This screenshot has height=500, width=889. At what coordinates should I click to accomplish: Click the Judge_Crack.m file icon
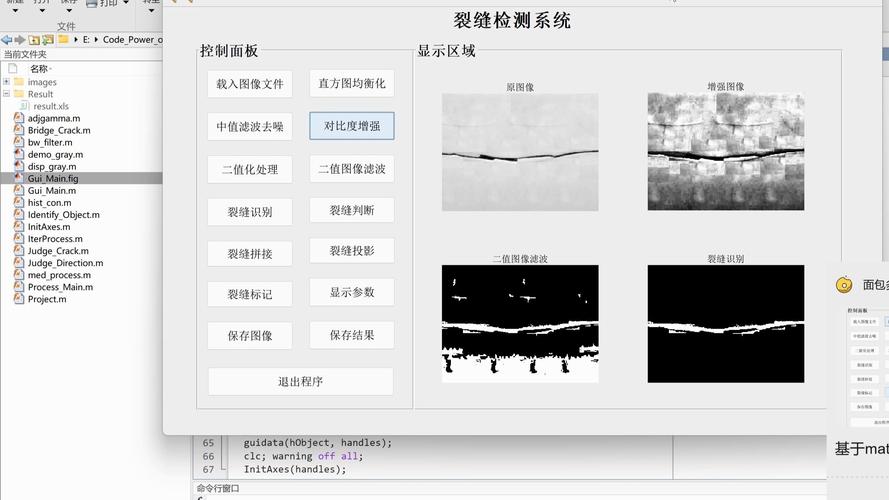tap(19, 251)
